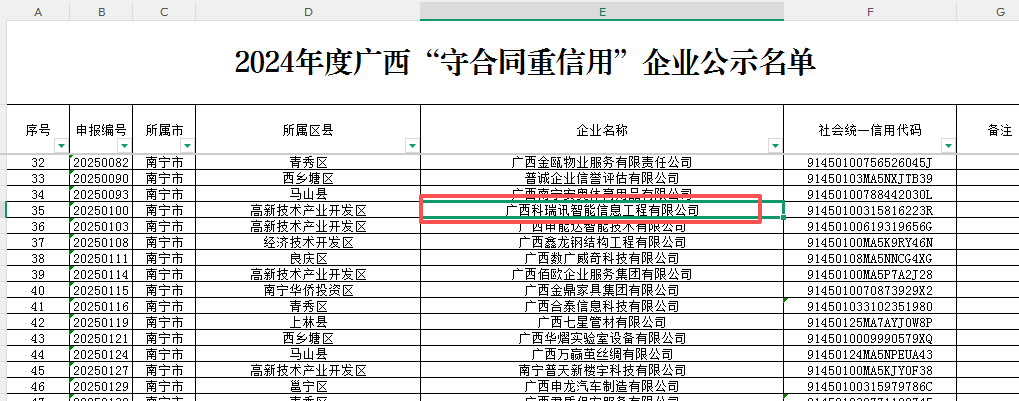Image resolution: width=1019 pixels, height=401 pixels.
Task: Open the 序号 column filter dropdown
Action: [x=60, y=146]
